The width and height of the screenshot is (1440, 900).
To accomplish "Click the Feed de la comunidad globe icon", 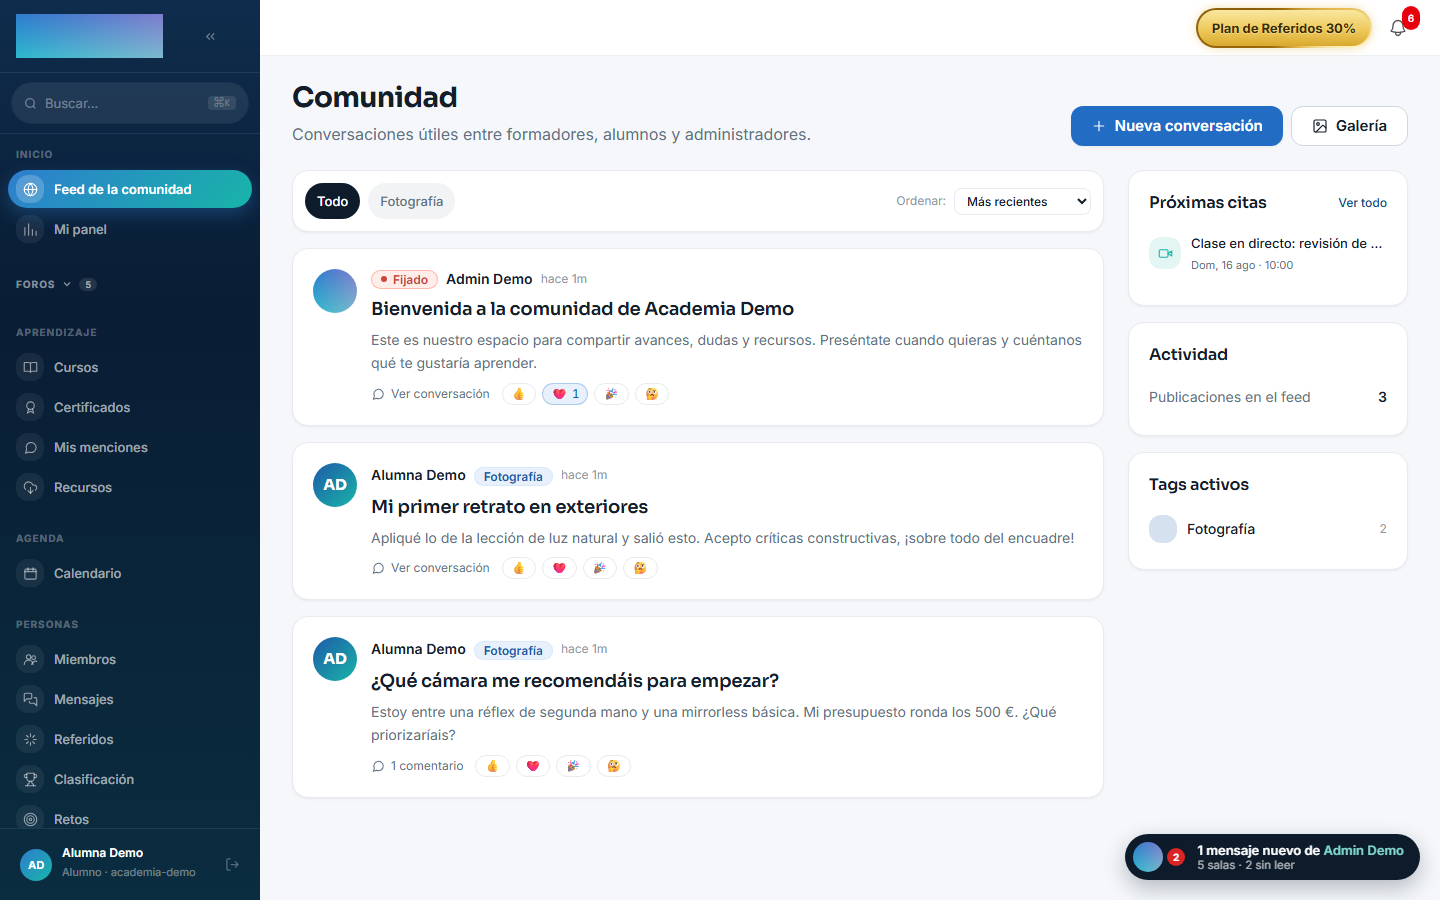I will 31,189.
